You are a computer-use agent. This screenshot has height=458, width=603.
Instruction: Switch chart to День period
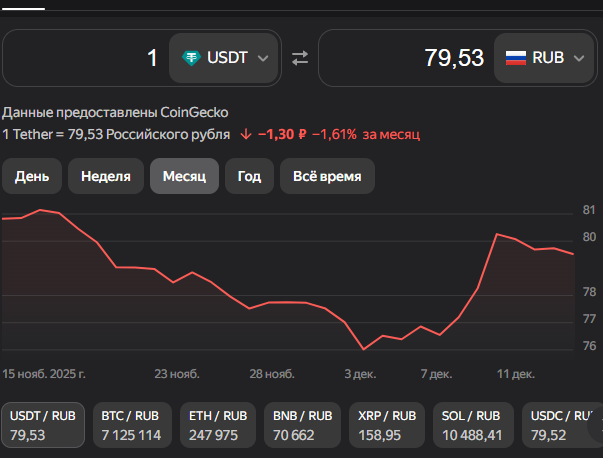32,176
